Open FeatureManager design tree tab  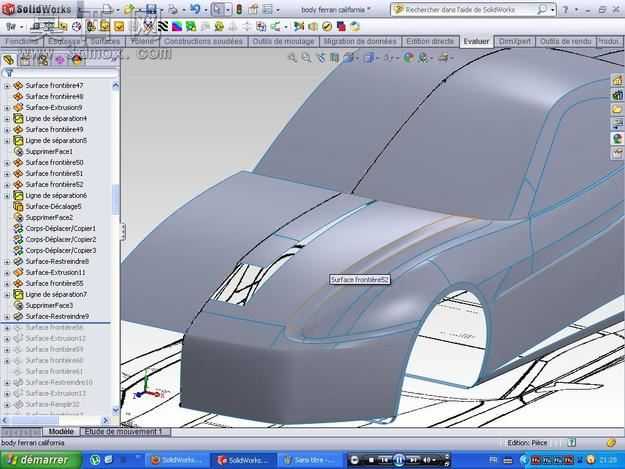tap(9, 60)
